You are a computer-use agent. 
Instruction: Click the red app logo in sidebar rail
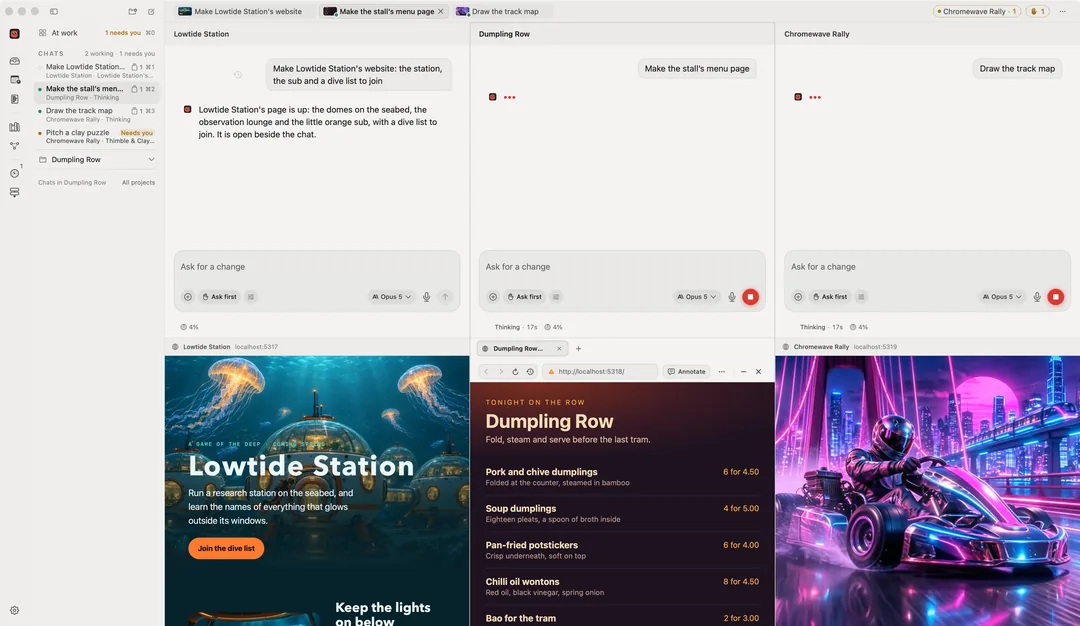coord(14,34)
